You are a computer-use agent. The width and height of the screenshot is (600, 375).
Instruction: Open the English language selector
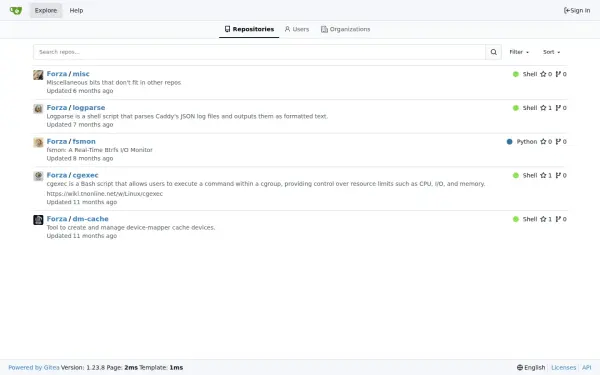point(531,367)
